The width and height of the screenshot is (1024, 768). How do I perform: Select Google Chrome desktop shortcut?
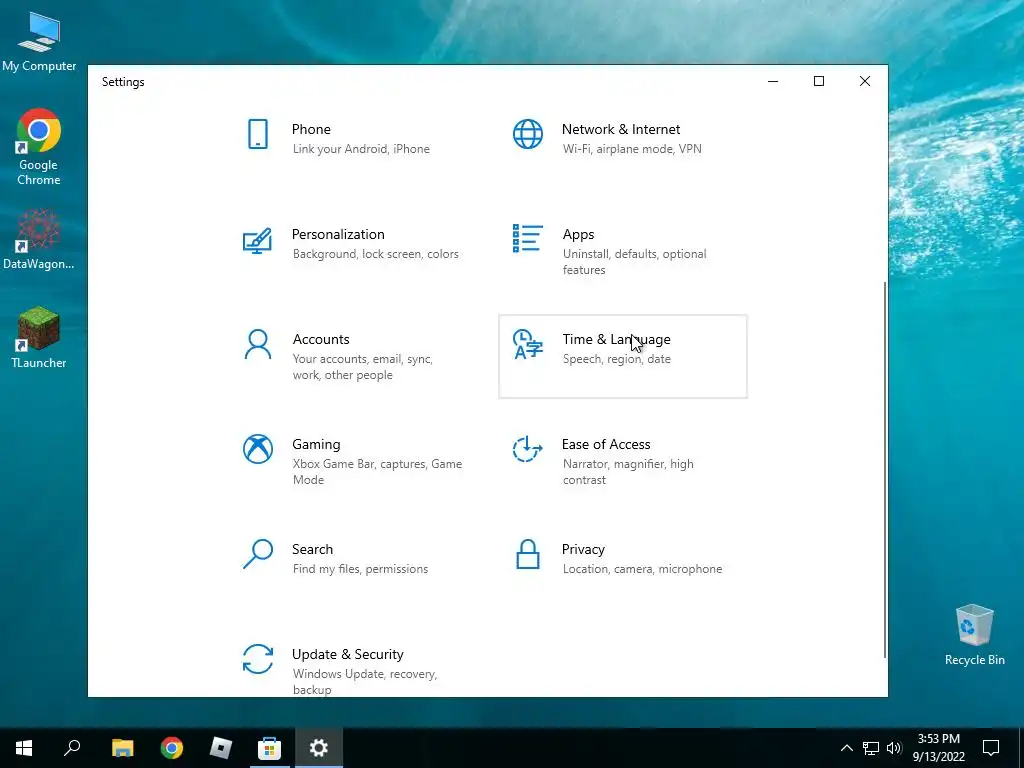tap(39, 147)
